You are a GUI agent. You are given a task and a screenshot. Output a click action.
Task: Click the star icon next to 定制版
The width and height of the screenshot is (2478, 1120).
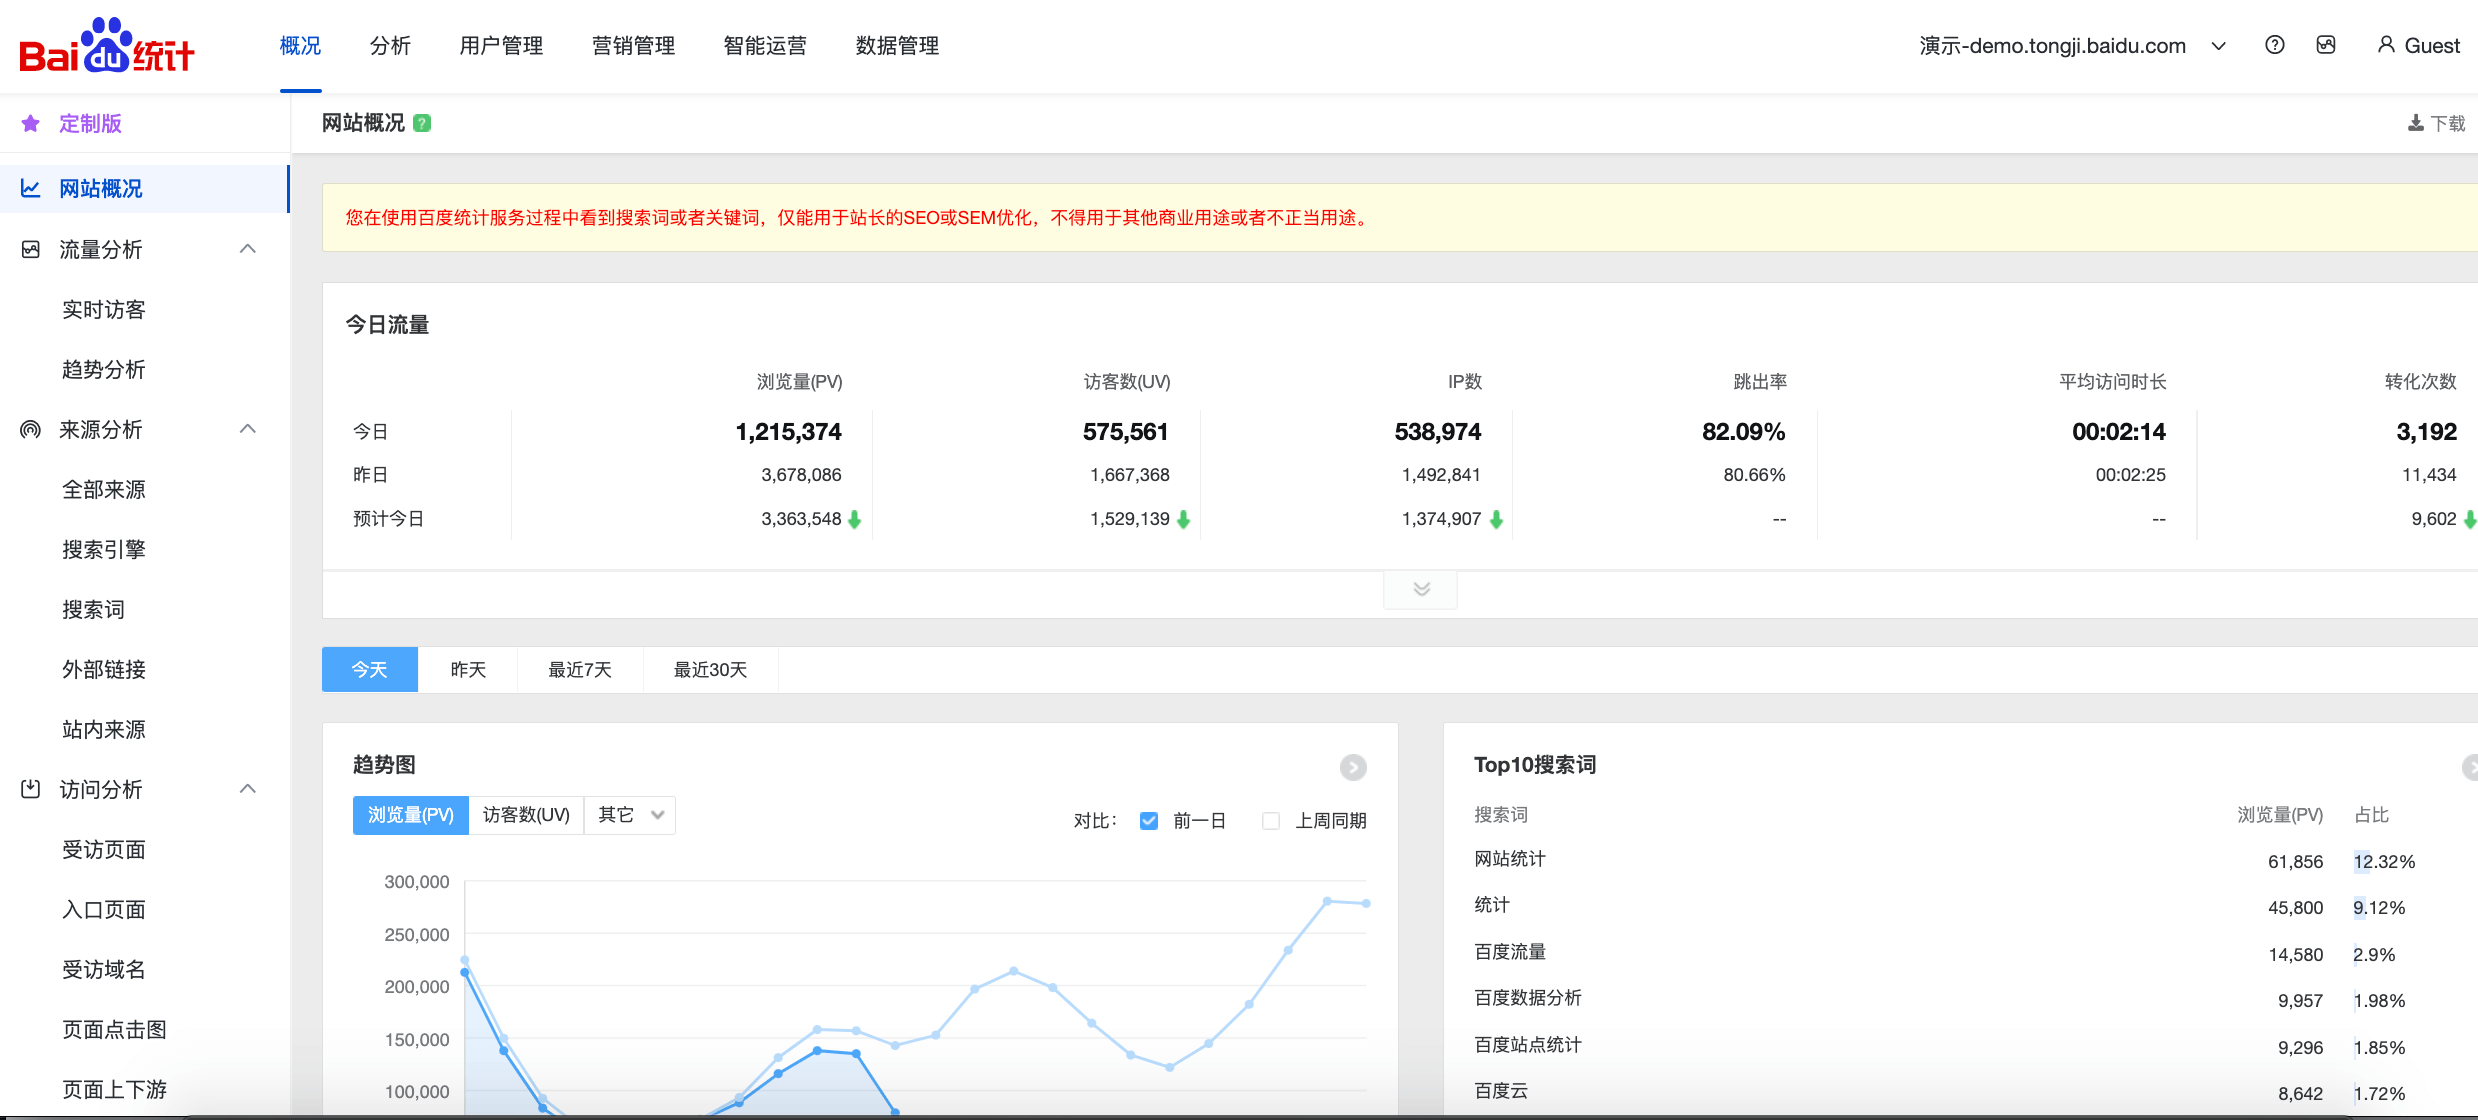point(31,123)
